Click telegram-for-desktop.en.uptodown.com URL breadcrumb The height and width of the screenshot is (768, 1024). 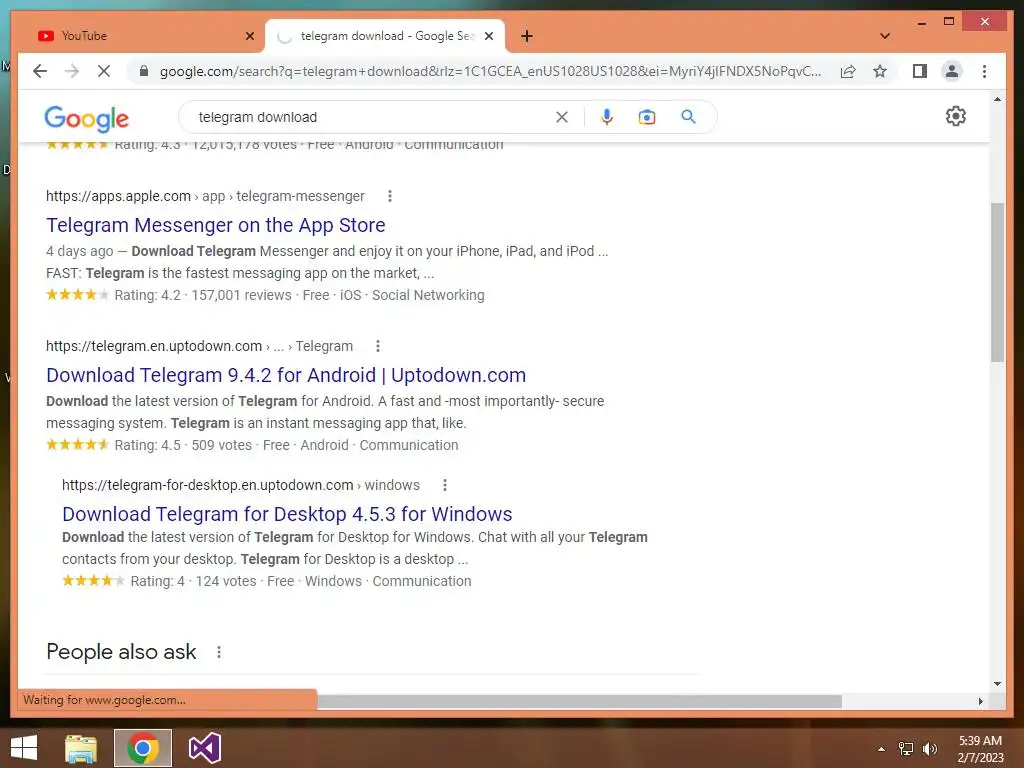241,485
